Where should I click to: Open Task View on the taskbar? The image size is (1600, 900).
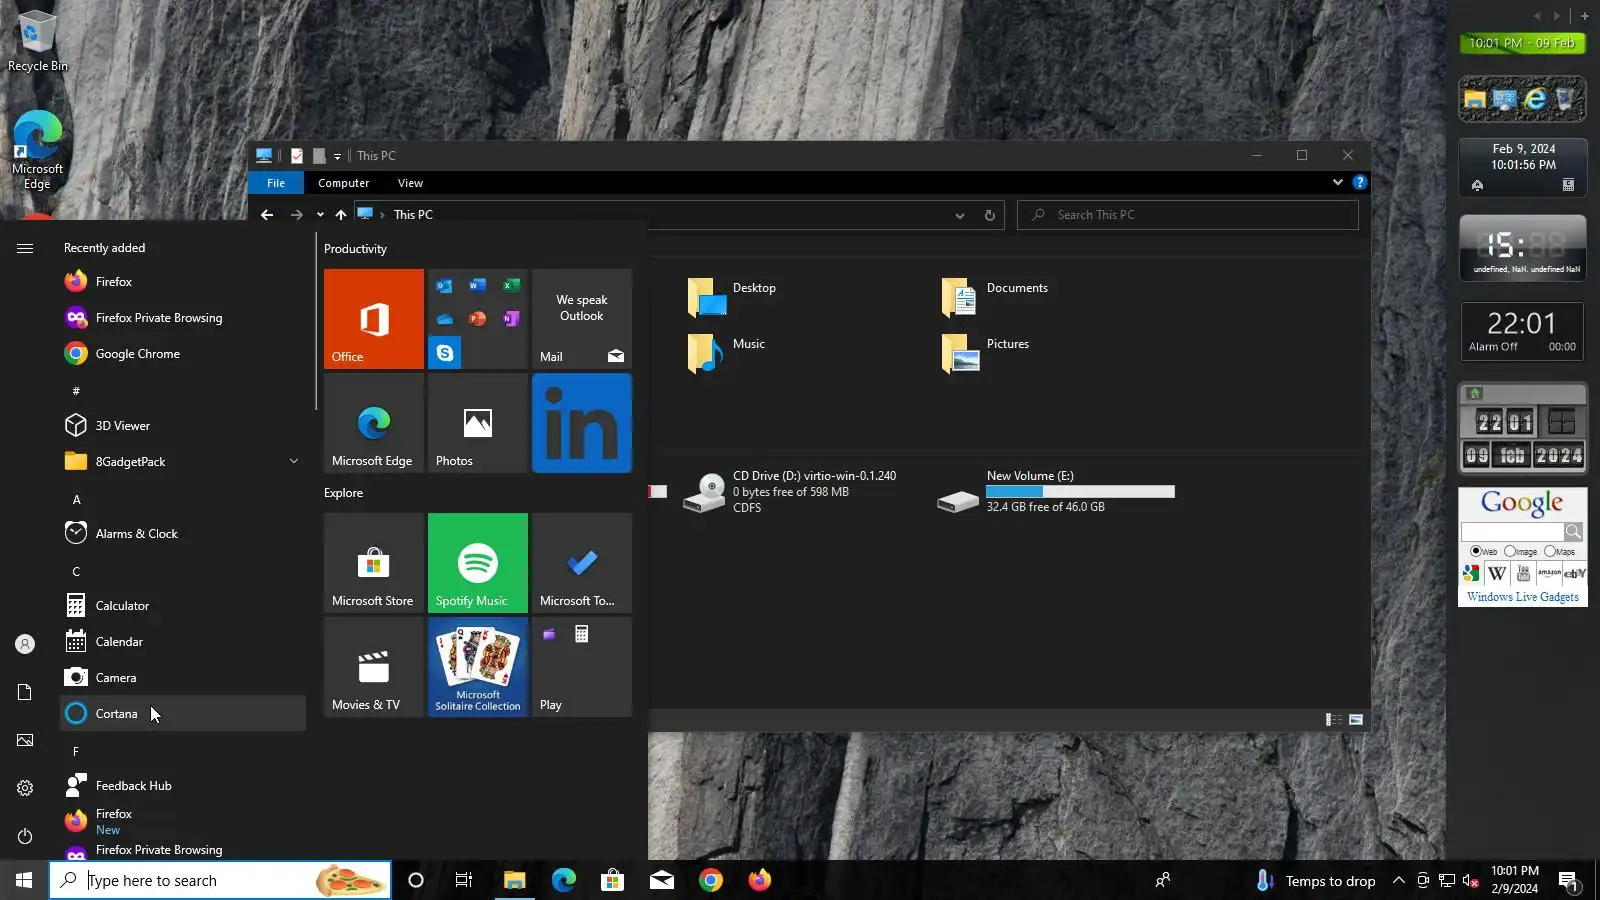tap(464, 880)
